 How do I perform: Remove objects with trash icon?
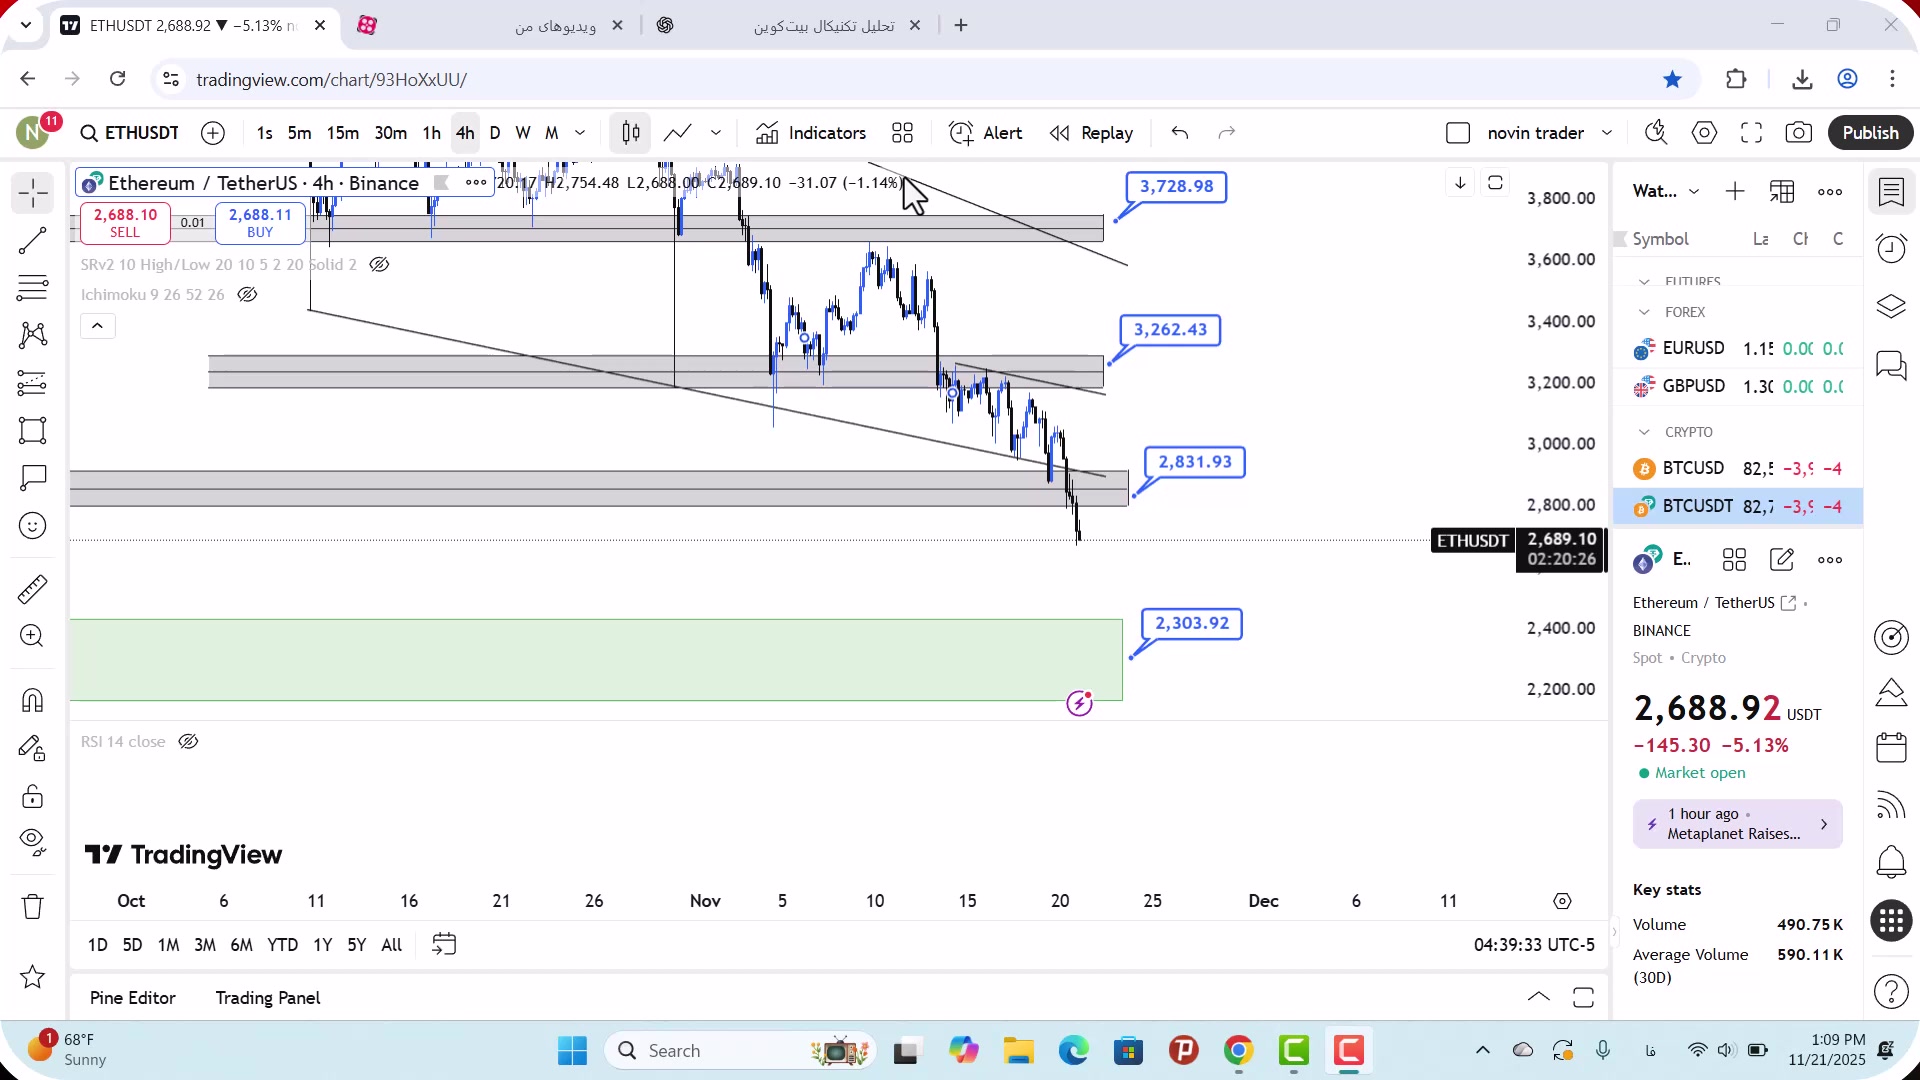click(x=33, y=907)
